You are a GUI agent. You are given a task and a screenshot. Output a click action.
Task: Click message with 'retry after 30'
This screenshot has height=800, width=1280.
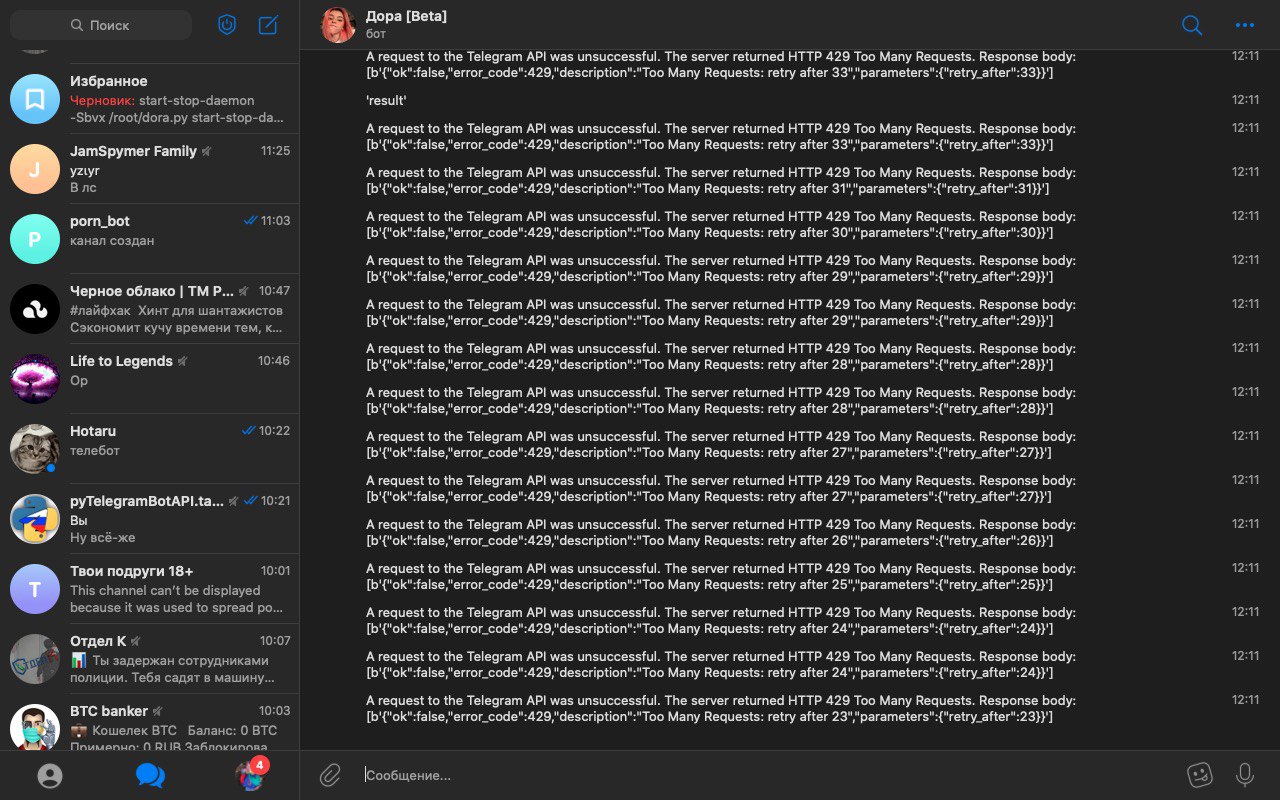point(721,224)
